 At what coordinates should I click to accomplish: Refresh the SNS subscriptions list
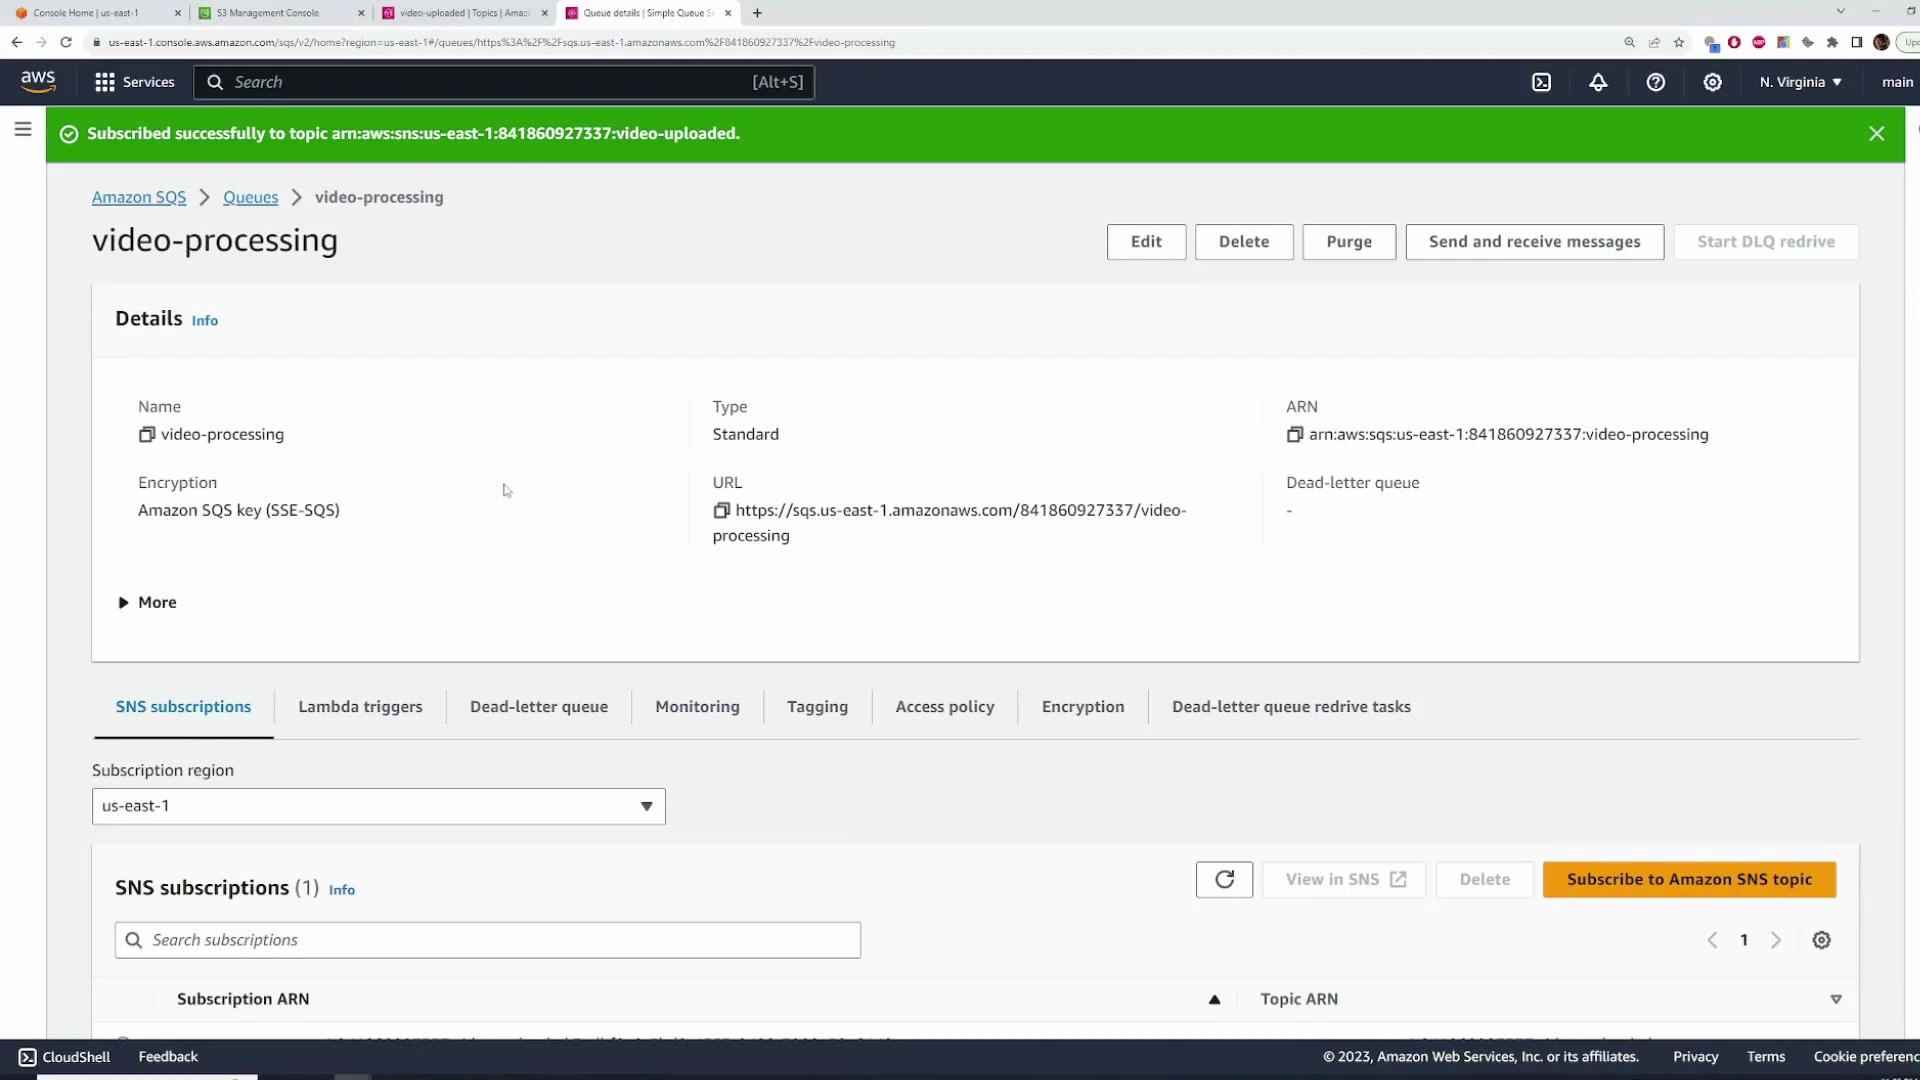(1224, 879)
